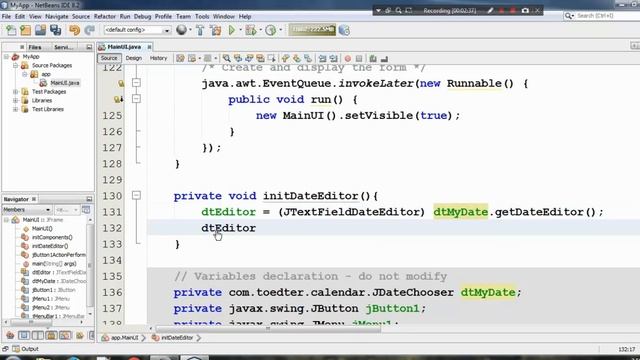
Task: Click the Comment lines icon
Action: pos(373,58)
